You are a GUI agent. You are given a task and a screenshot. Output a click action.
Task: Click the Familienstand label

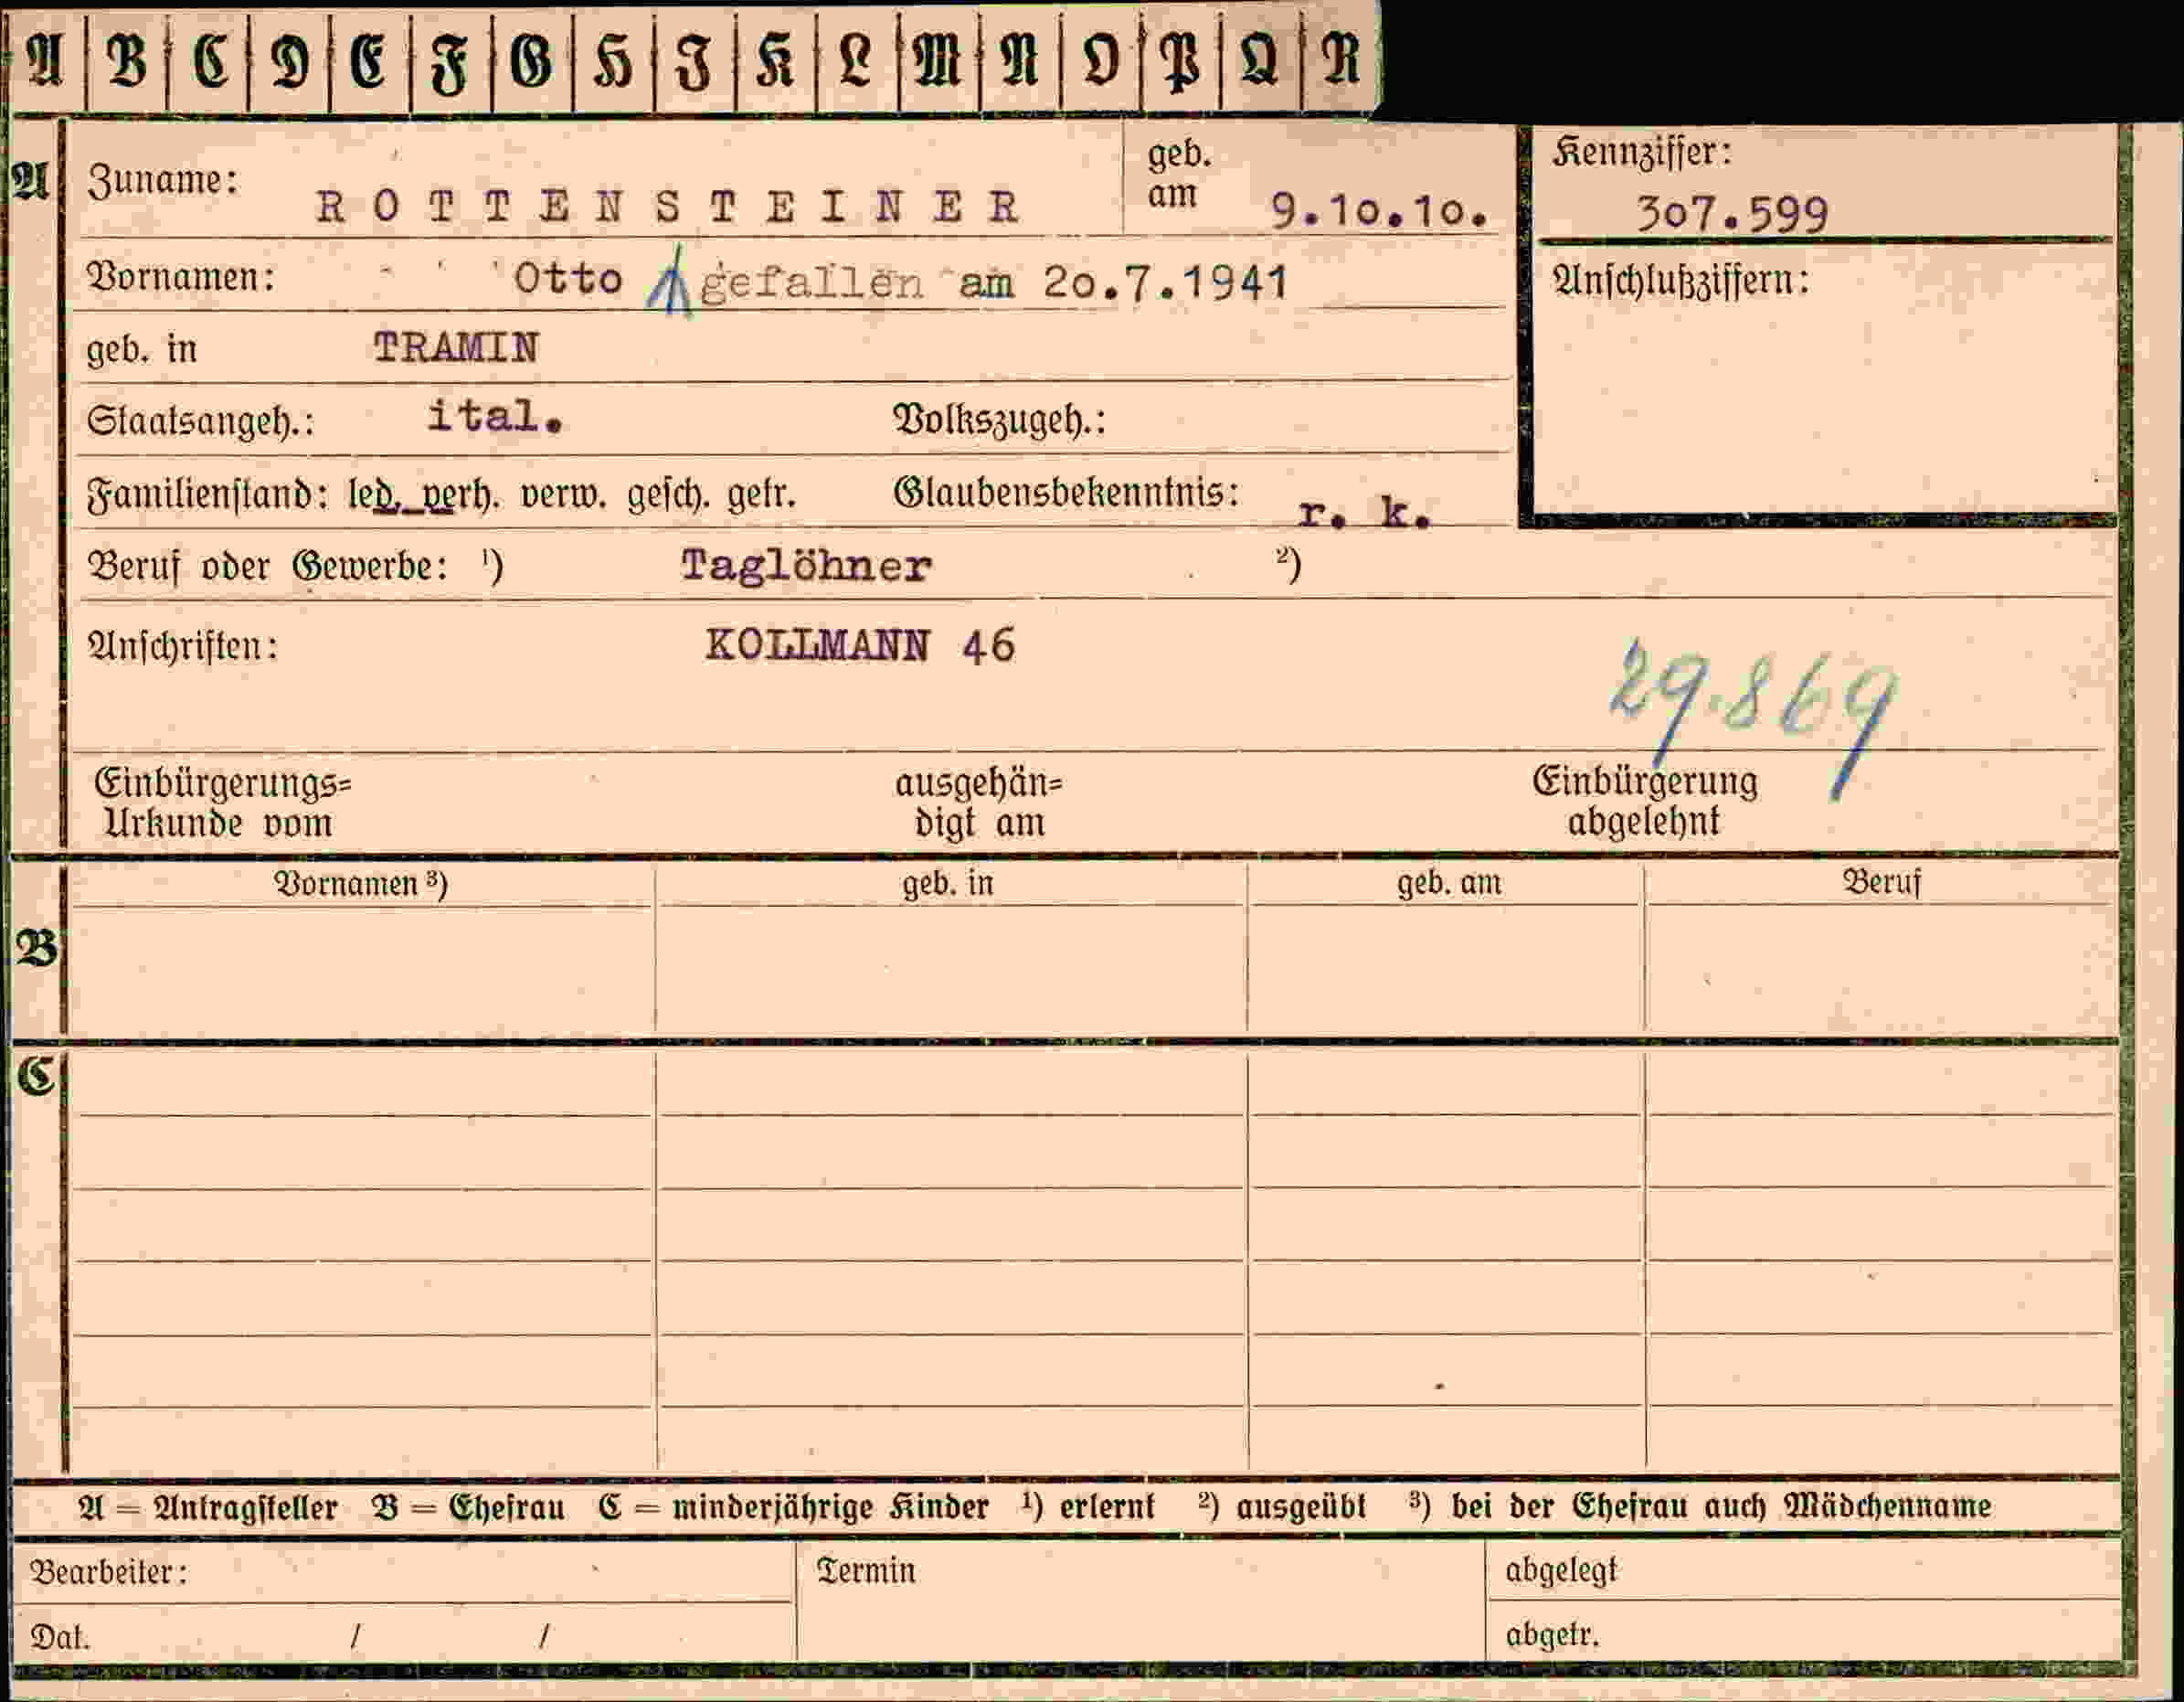tap(208, 495)
